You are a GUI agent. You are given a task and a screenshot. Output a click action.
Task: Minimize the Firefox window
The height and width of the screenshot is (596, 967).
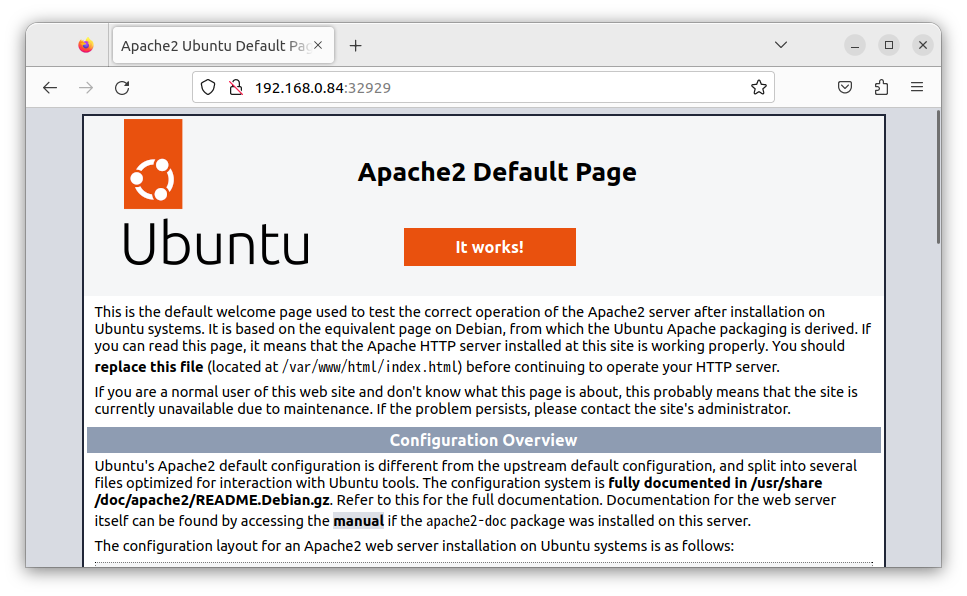(855, 45)
